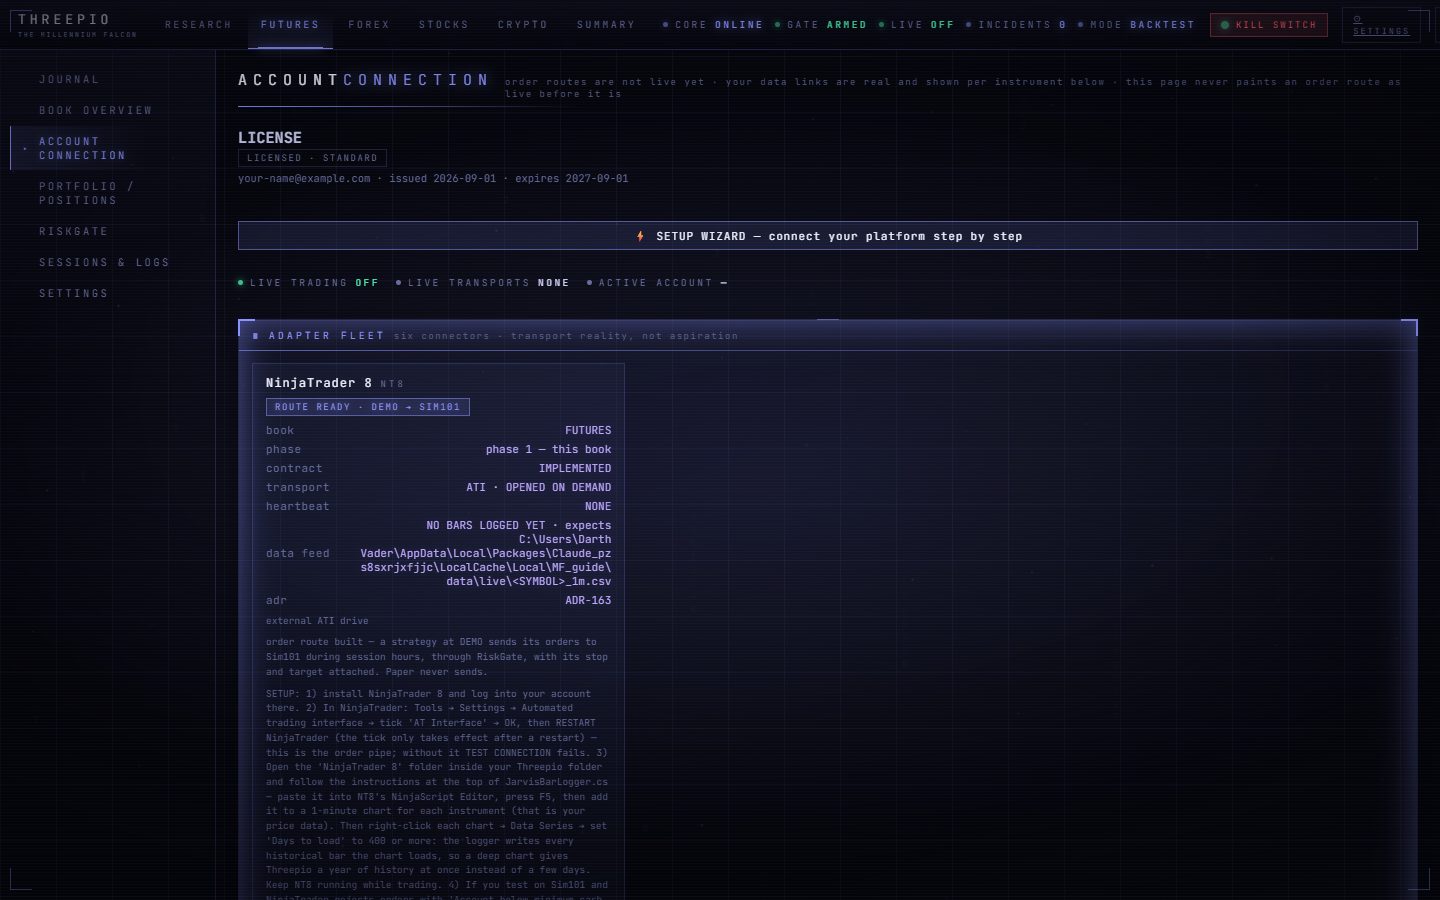
Task: Click the Adapter Fleet panel heading
Action: 326,336
